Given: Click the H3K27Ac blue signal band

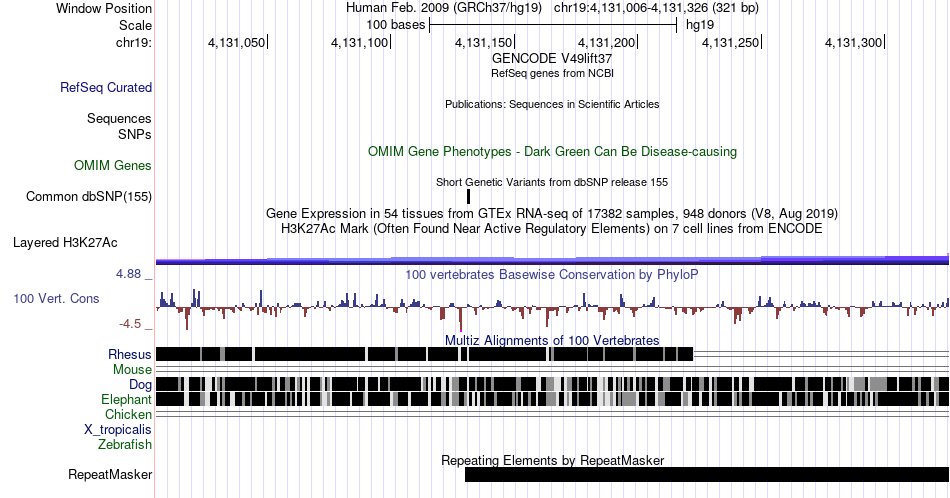Looking at the screenshot, I should (x=552, y=260).
